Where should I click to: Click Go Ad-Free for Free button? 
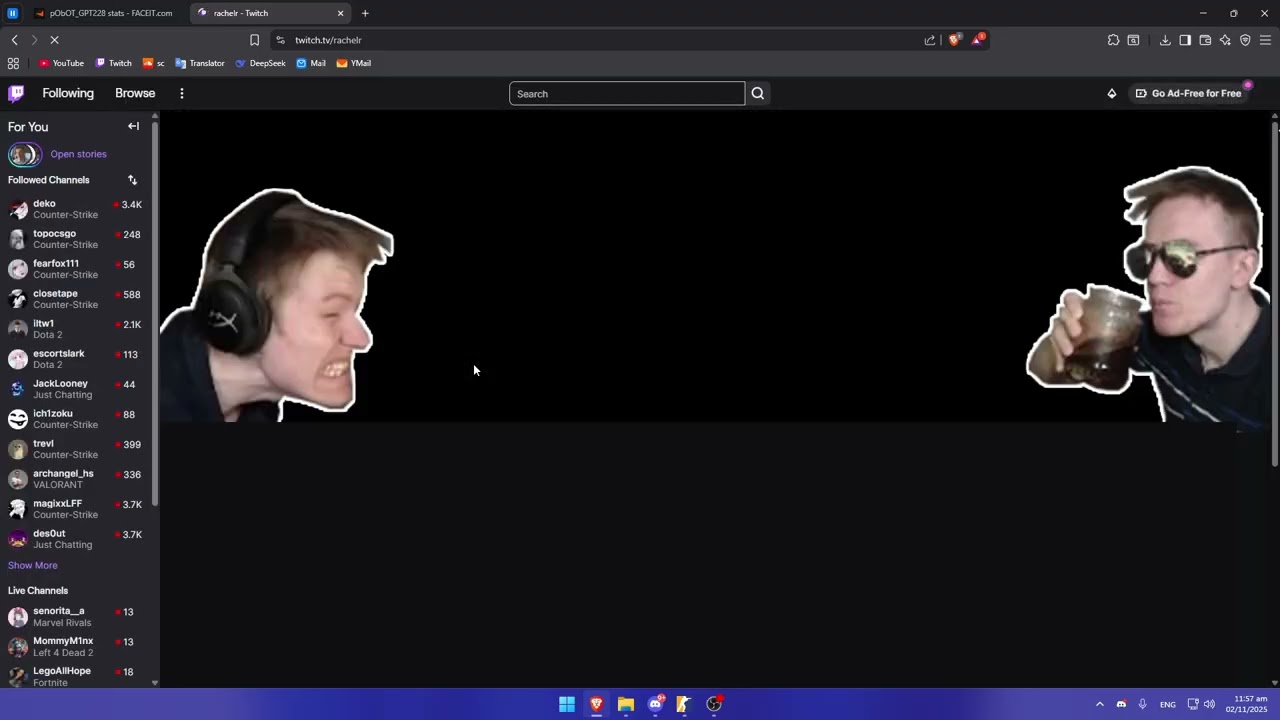(x=1188, y=94)
